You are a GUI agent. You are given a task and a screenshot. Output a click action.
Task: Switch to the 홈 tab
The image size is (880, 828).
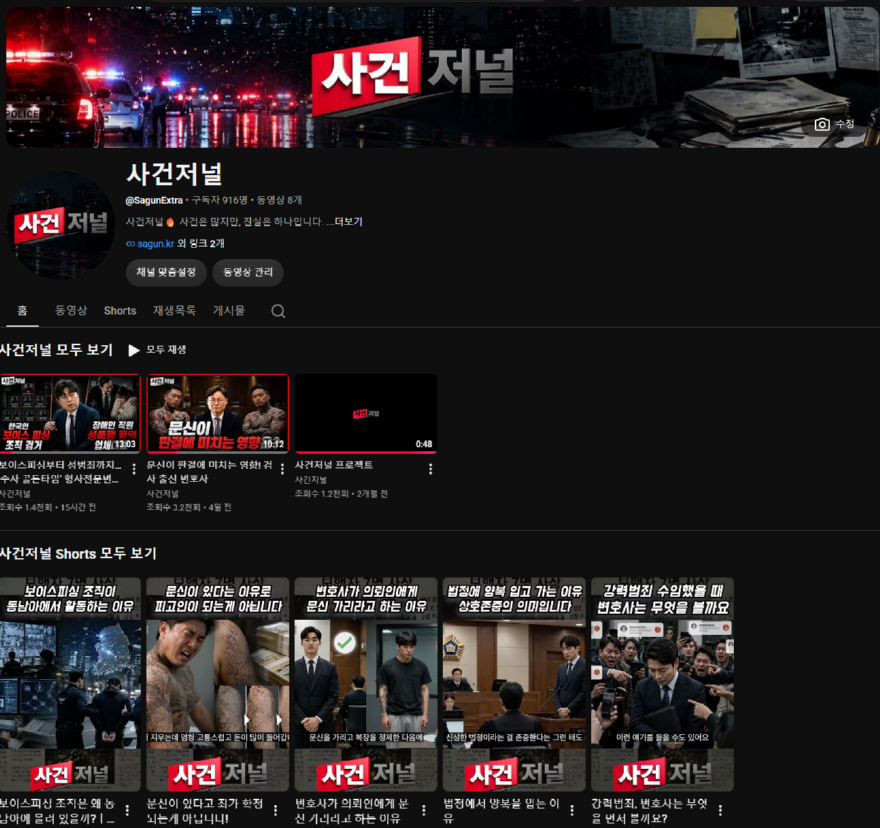tap(22, 310)
